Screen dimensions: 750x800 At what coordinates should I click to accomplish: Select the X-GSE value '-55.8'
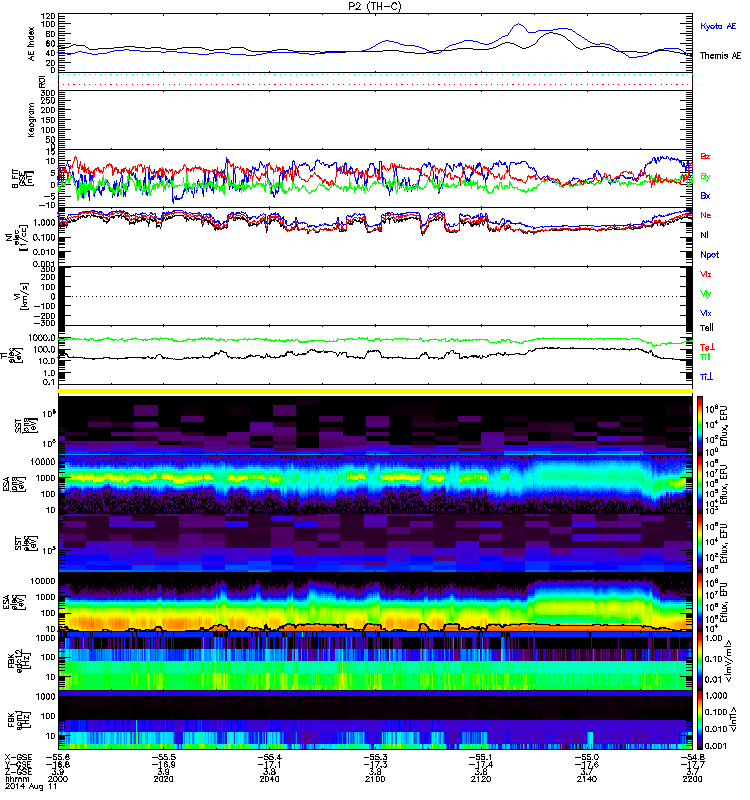pos(58,757)
